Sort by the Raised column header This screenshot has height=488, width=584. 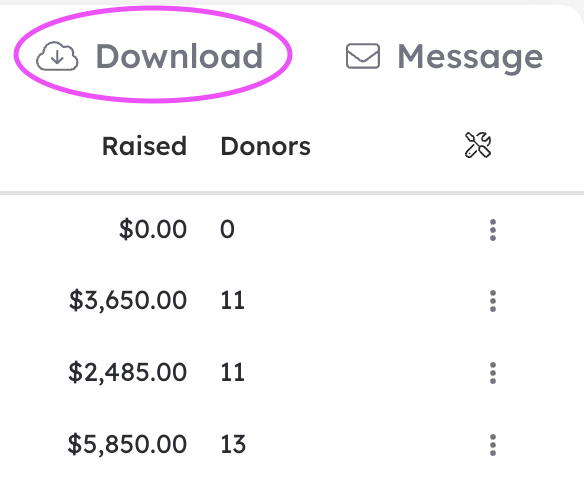click(x=144, y=146)
